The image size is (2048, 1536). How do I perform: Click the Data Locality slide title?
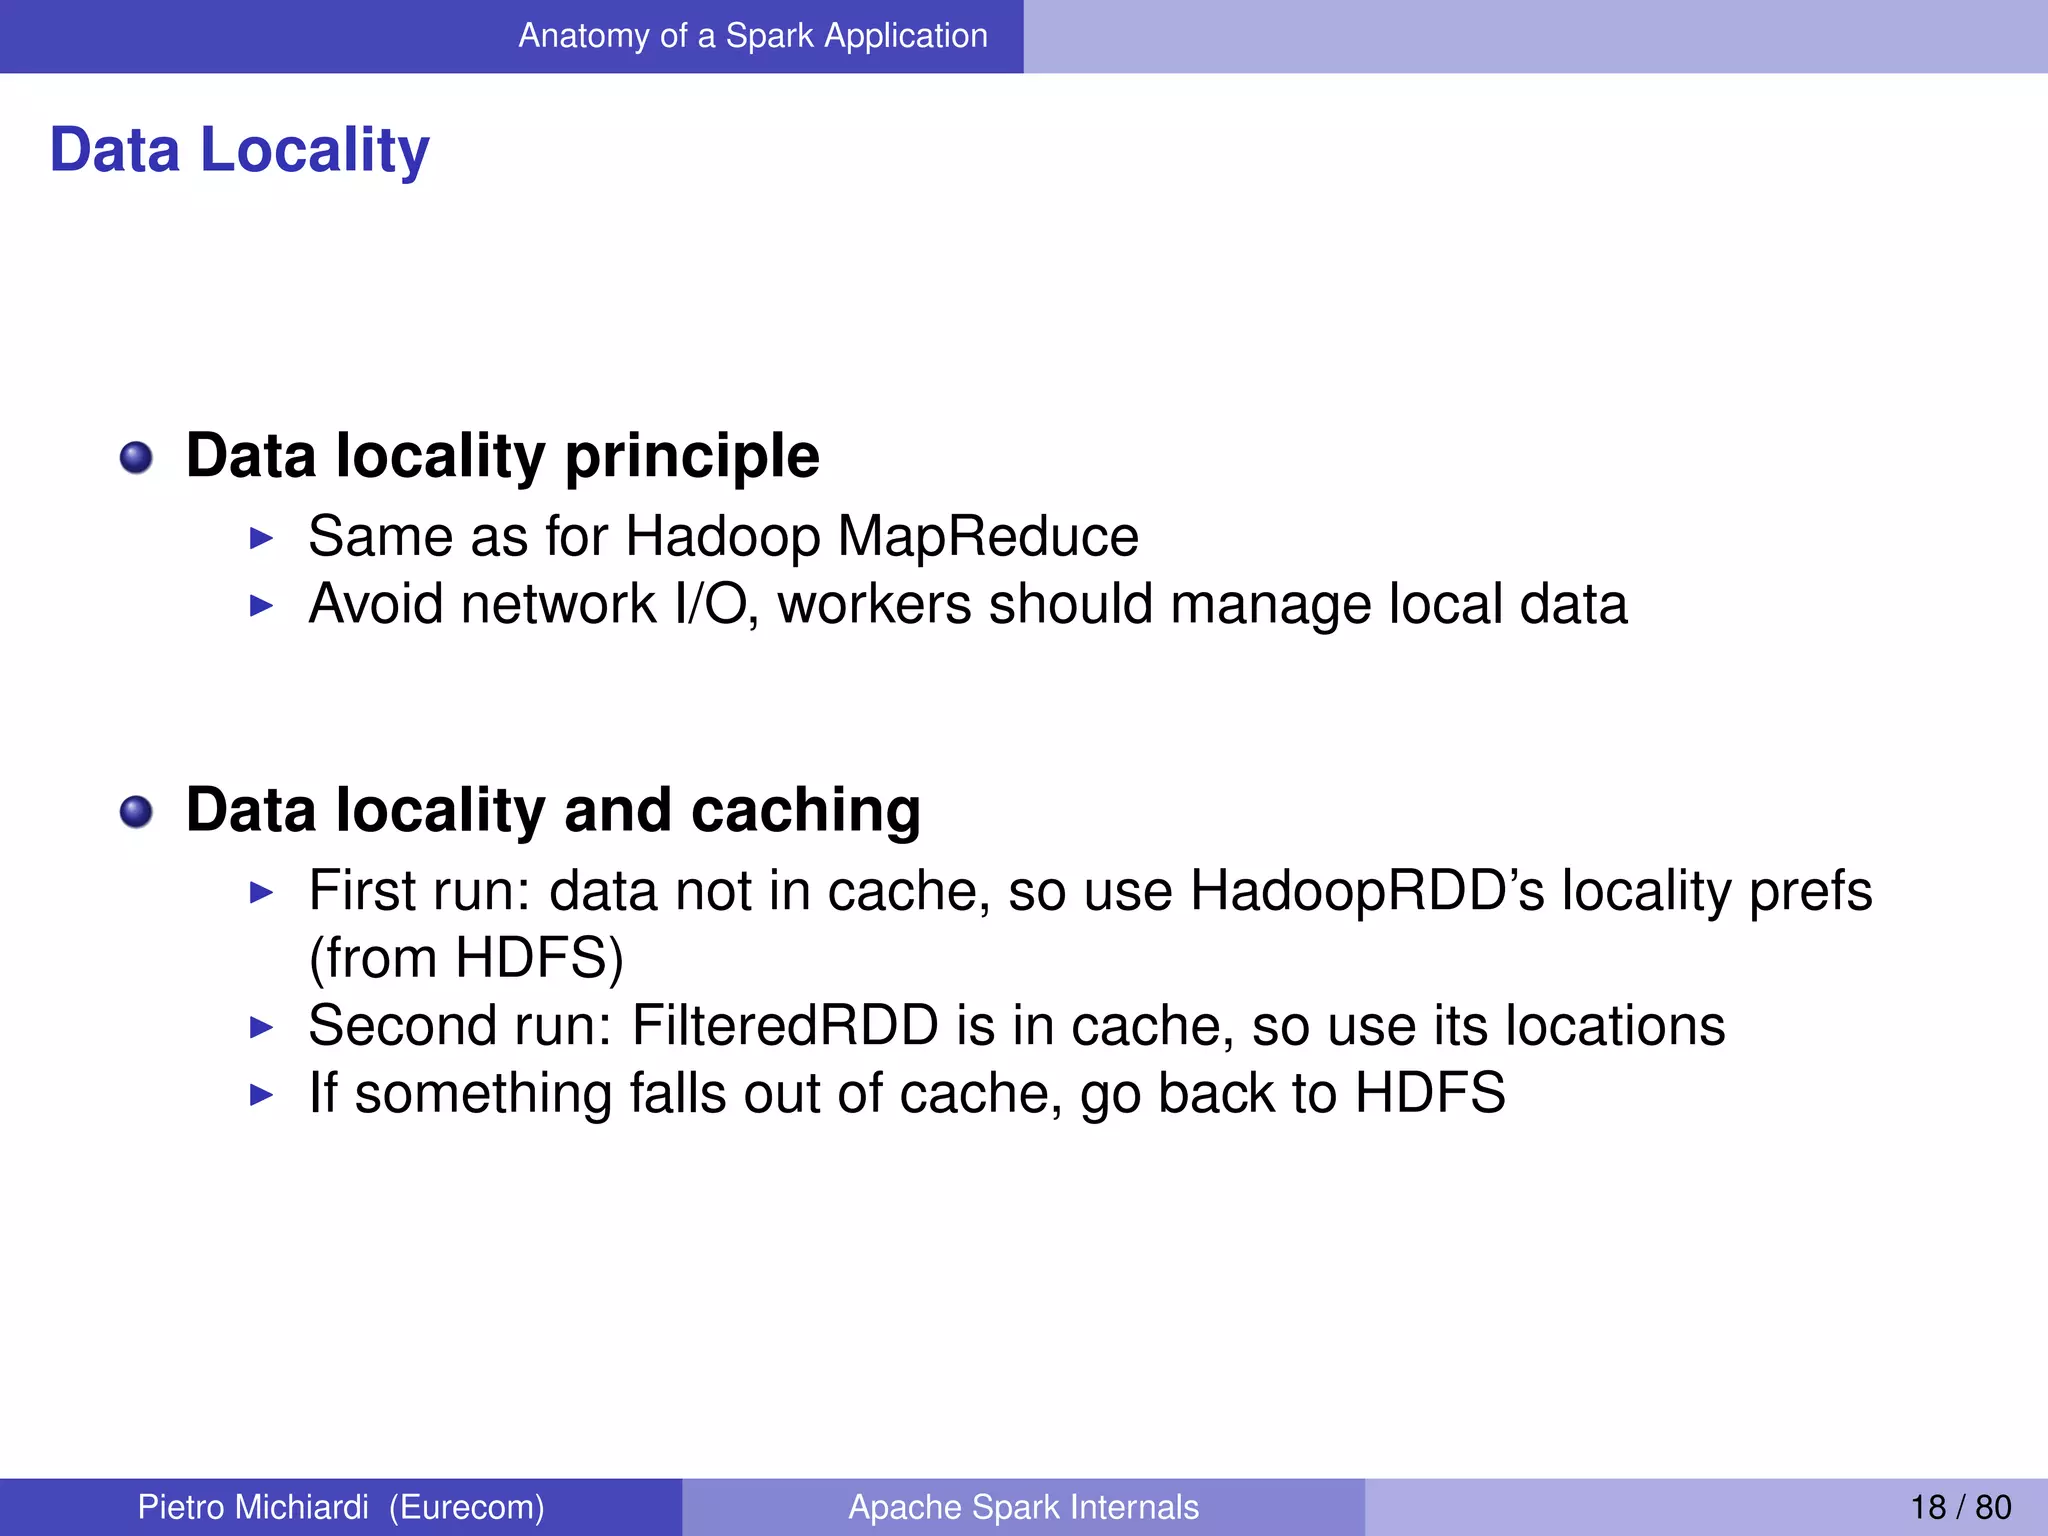tap(239, 150)
